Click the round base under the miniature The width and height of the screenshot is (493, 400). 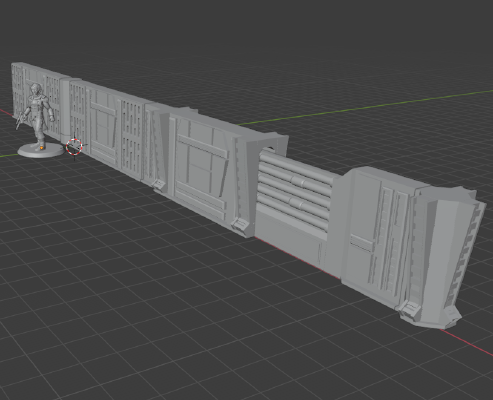[x=41, y=150]
